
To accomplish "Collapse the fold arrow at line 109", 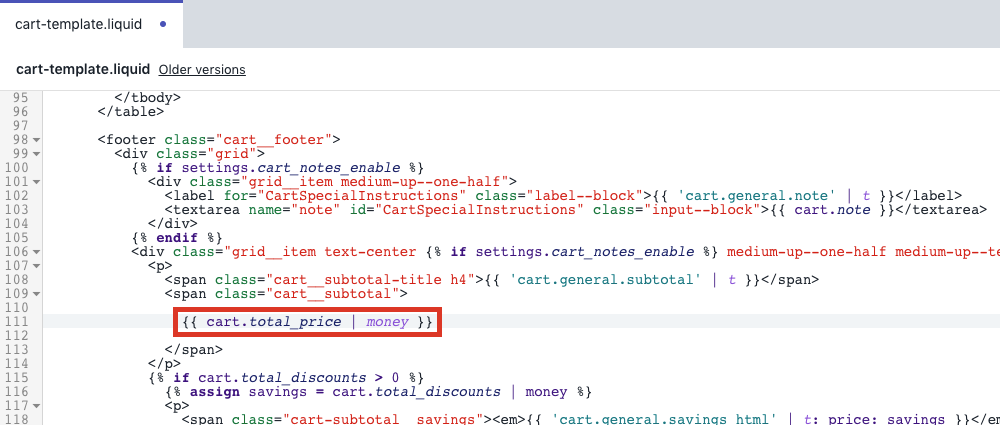I will coord(36,294).
